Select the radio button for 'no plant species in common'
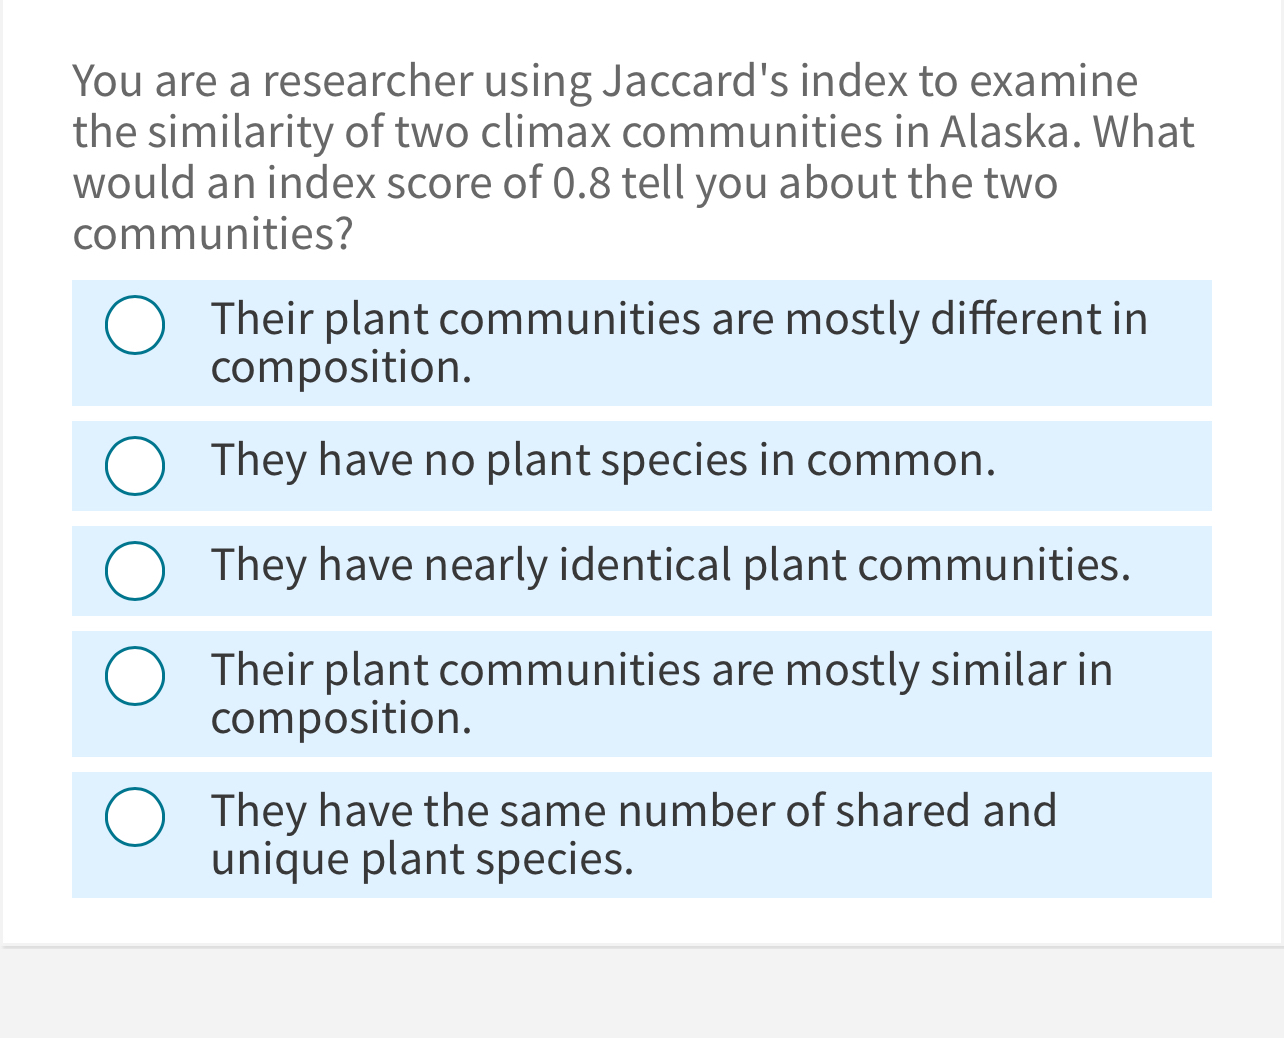 pyautogui.click(x=135, y=465)
